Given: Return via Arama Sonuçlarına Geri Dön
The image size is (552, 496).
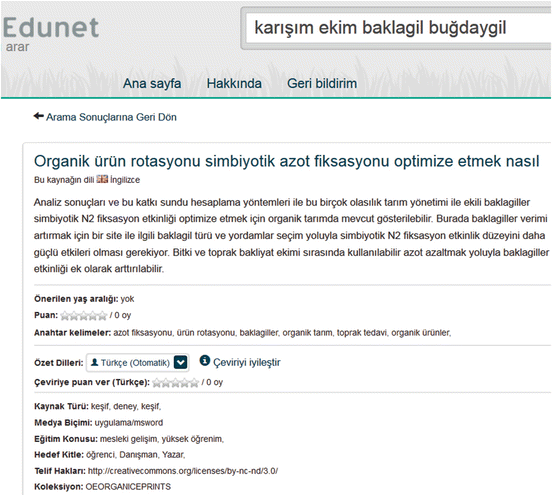Looking at the screenshot, I should (111, 117).
